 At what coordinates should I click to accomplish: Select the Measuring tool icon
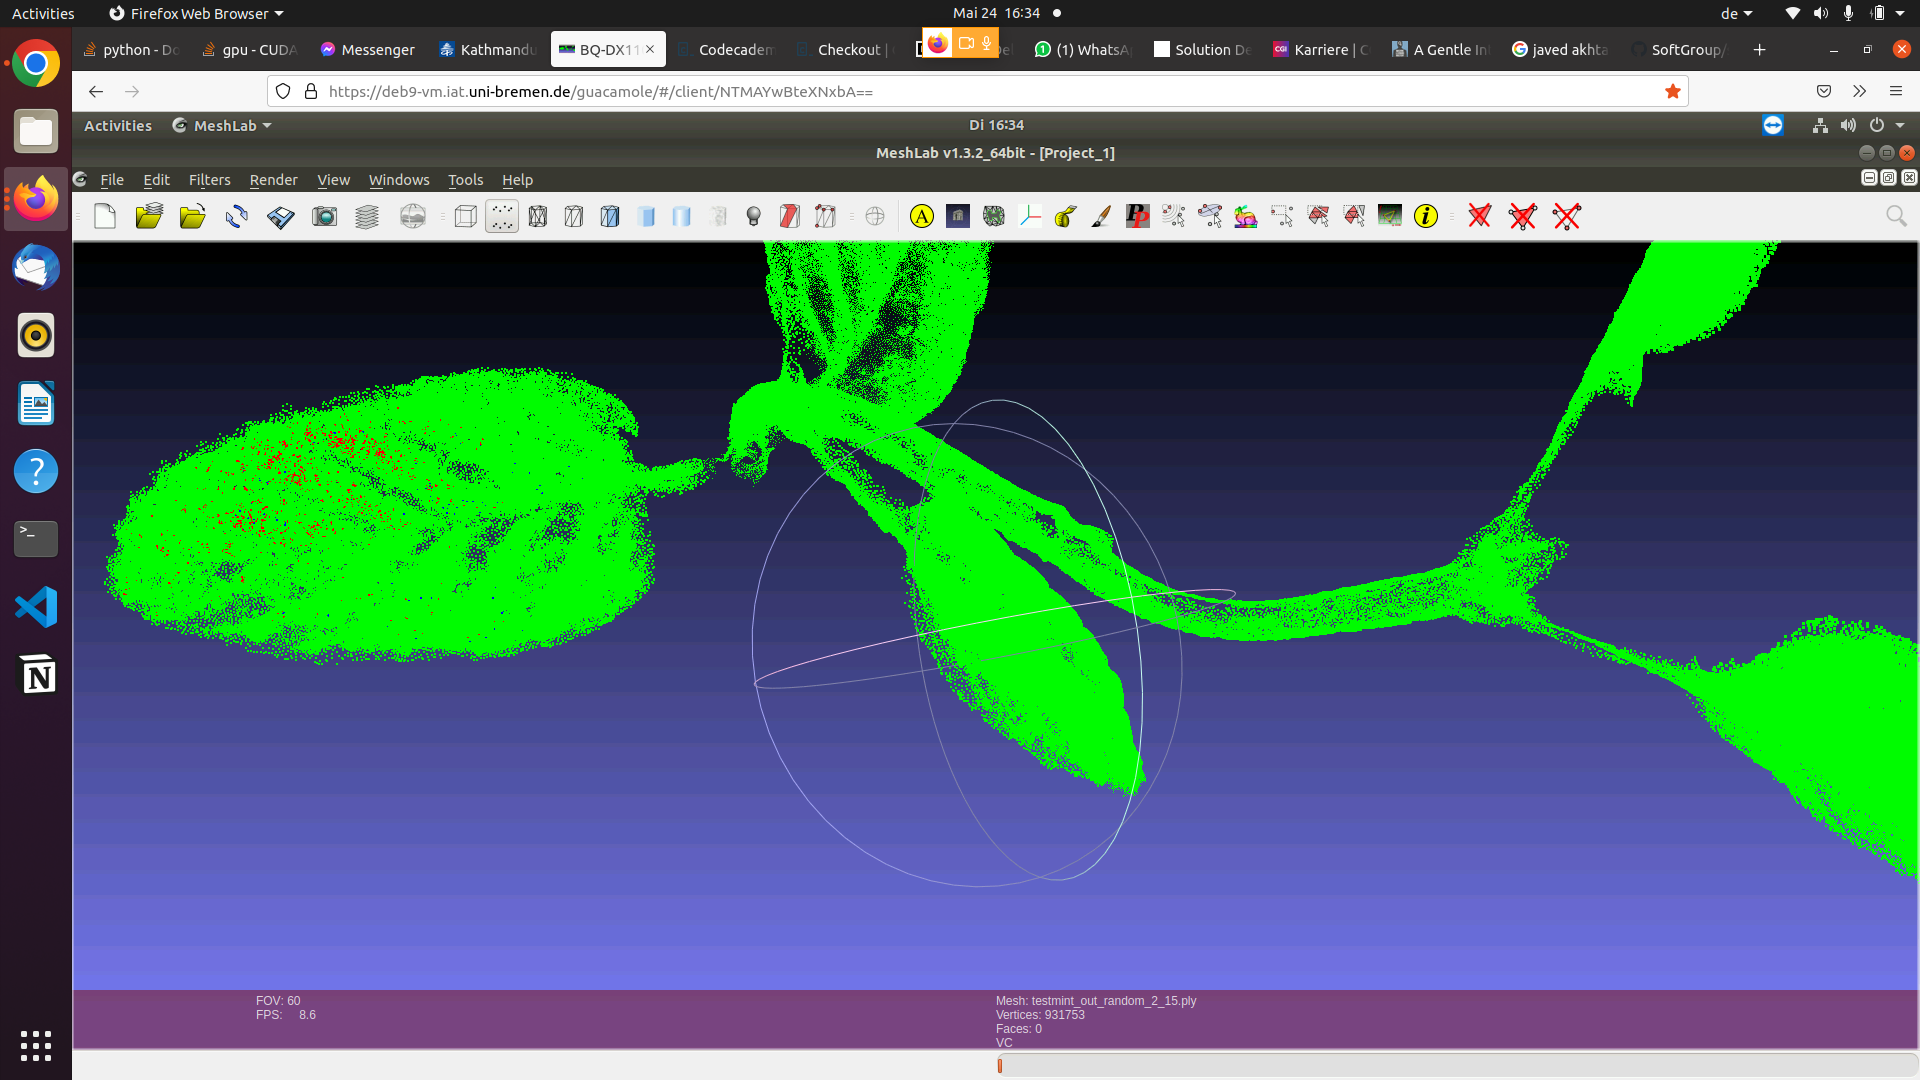(x=1065, y=216)
